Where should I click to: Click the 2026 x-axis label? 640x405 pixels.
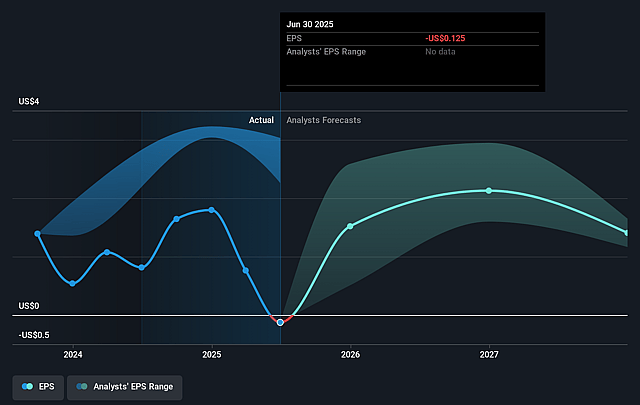[x=350, y=355]
